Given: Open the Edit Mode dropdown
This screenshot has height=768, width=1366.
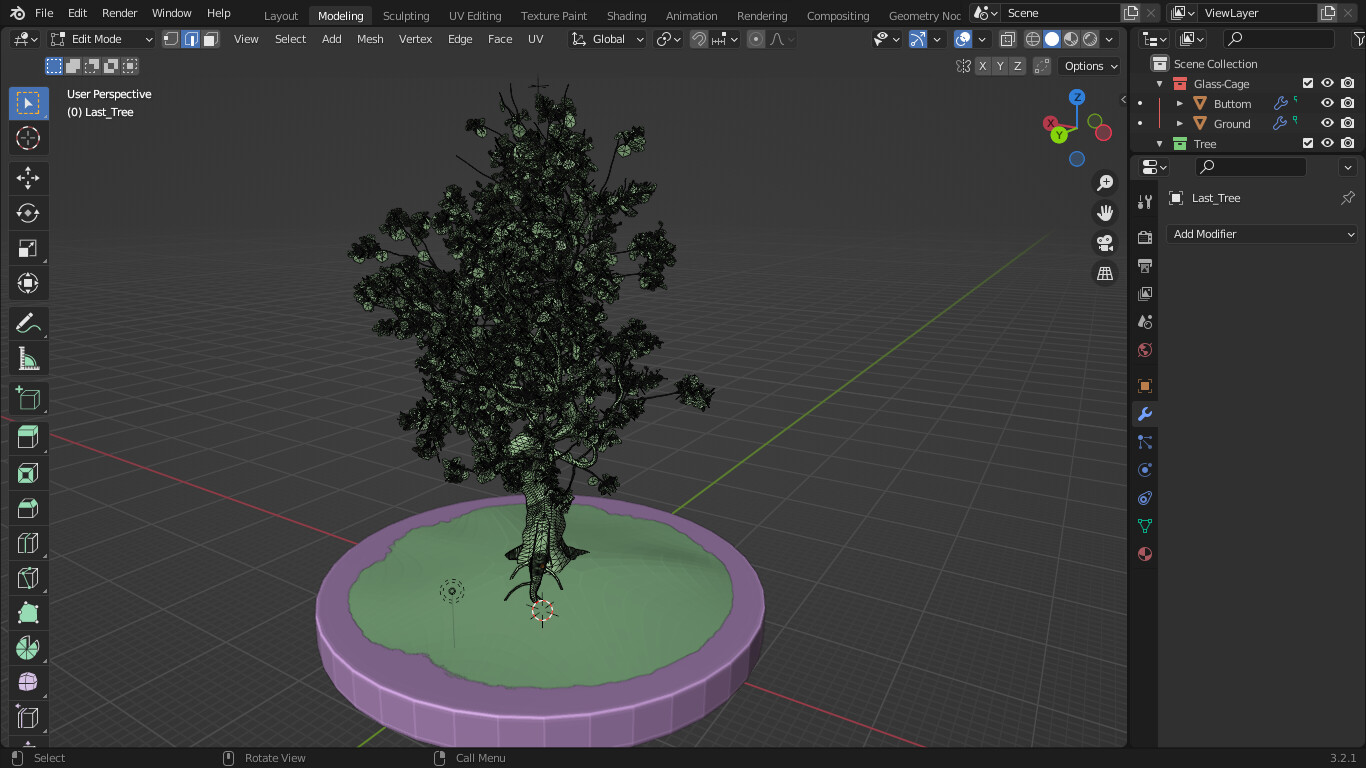Looking at the screenshot, I should tap(101, 39).
